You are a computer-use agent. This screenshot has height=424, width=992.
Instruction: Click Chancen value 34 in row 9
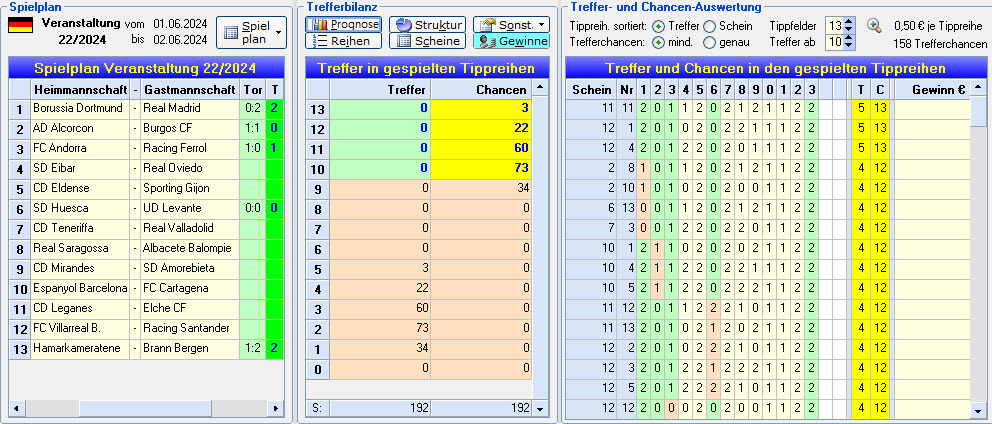click(x=481, y=188)
